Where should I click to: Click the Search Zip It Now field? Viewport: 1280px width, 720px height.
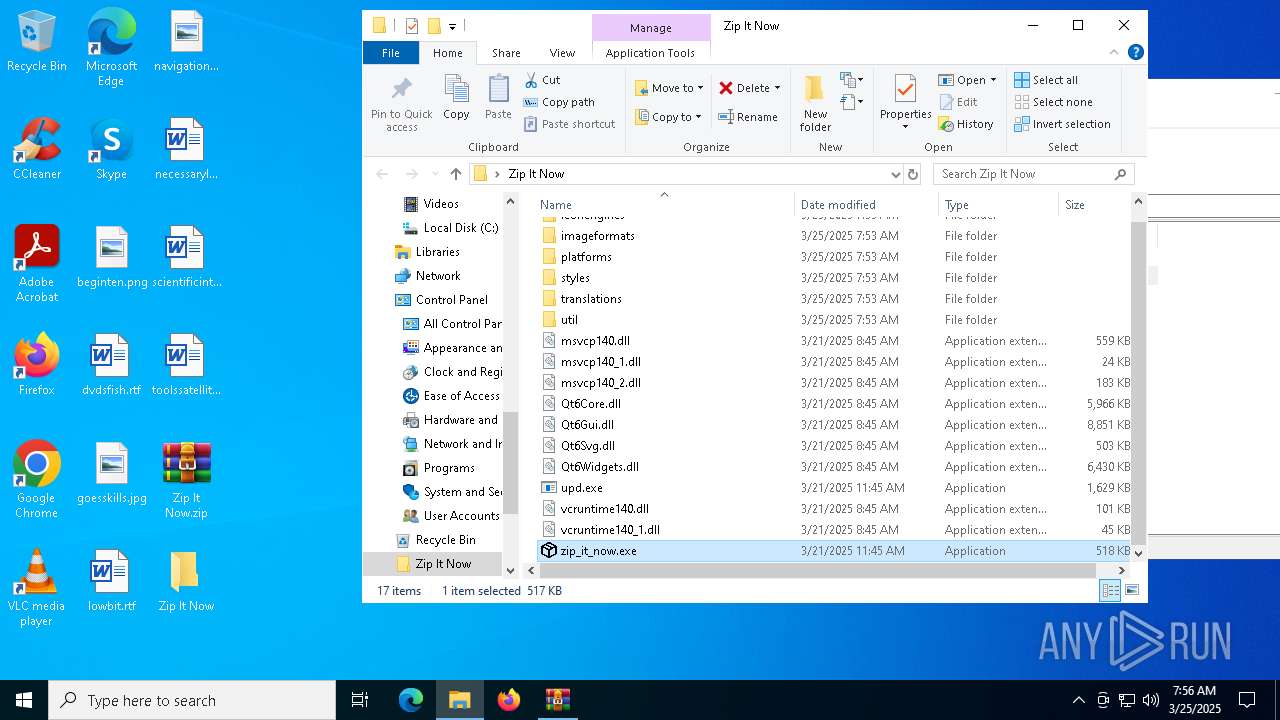point(1034,174)
